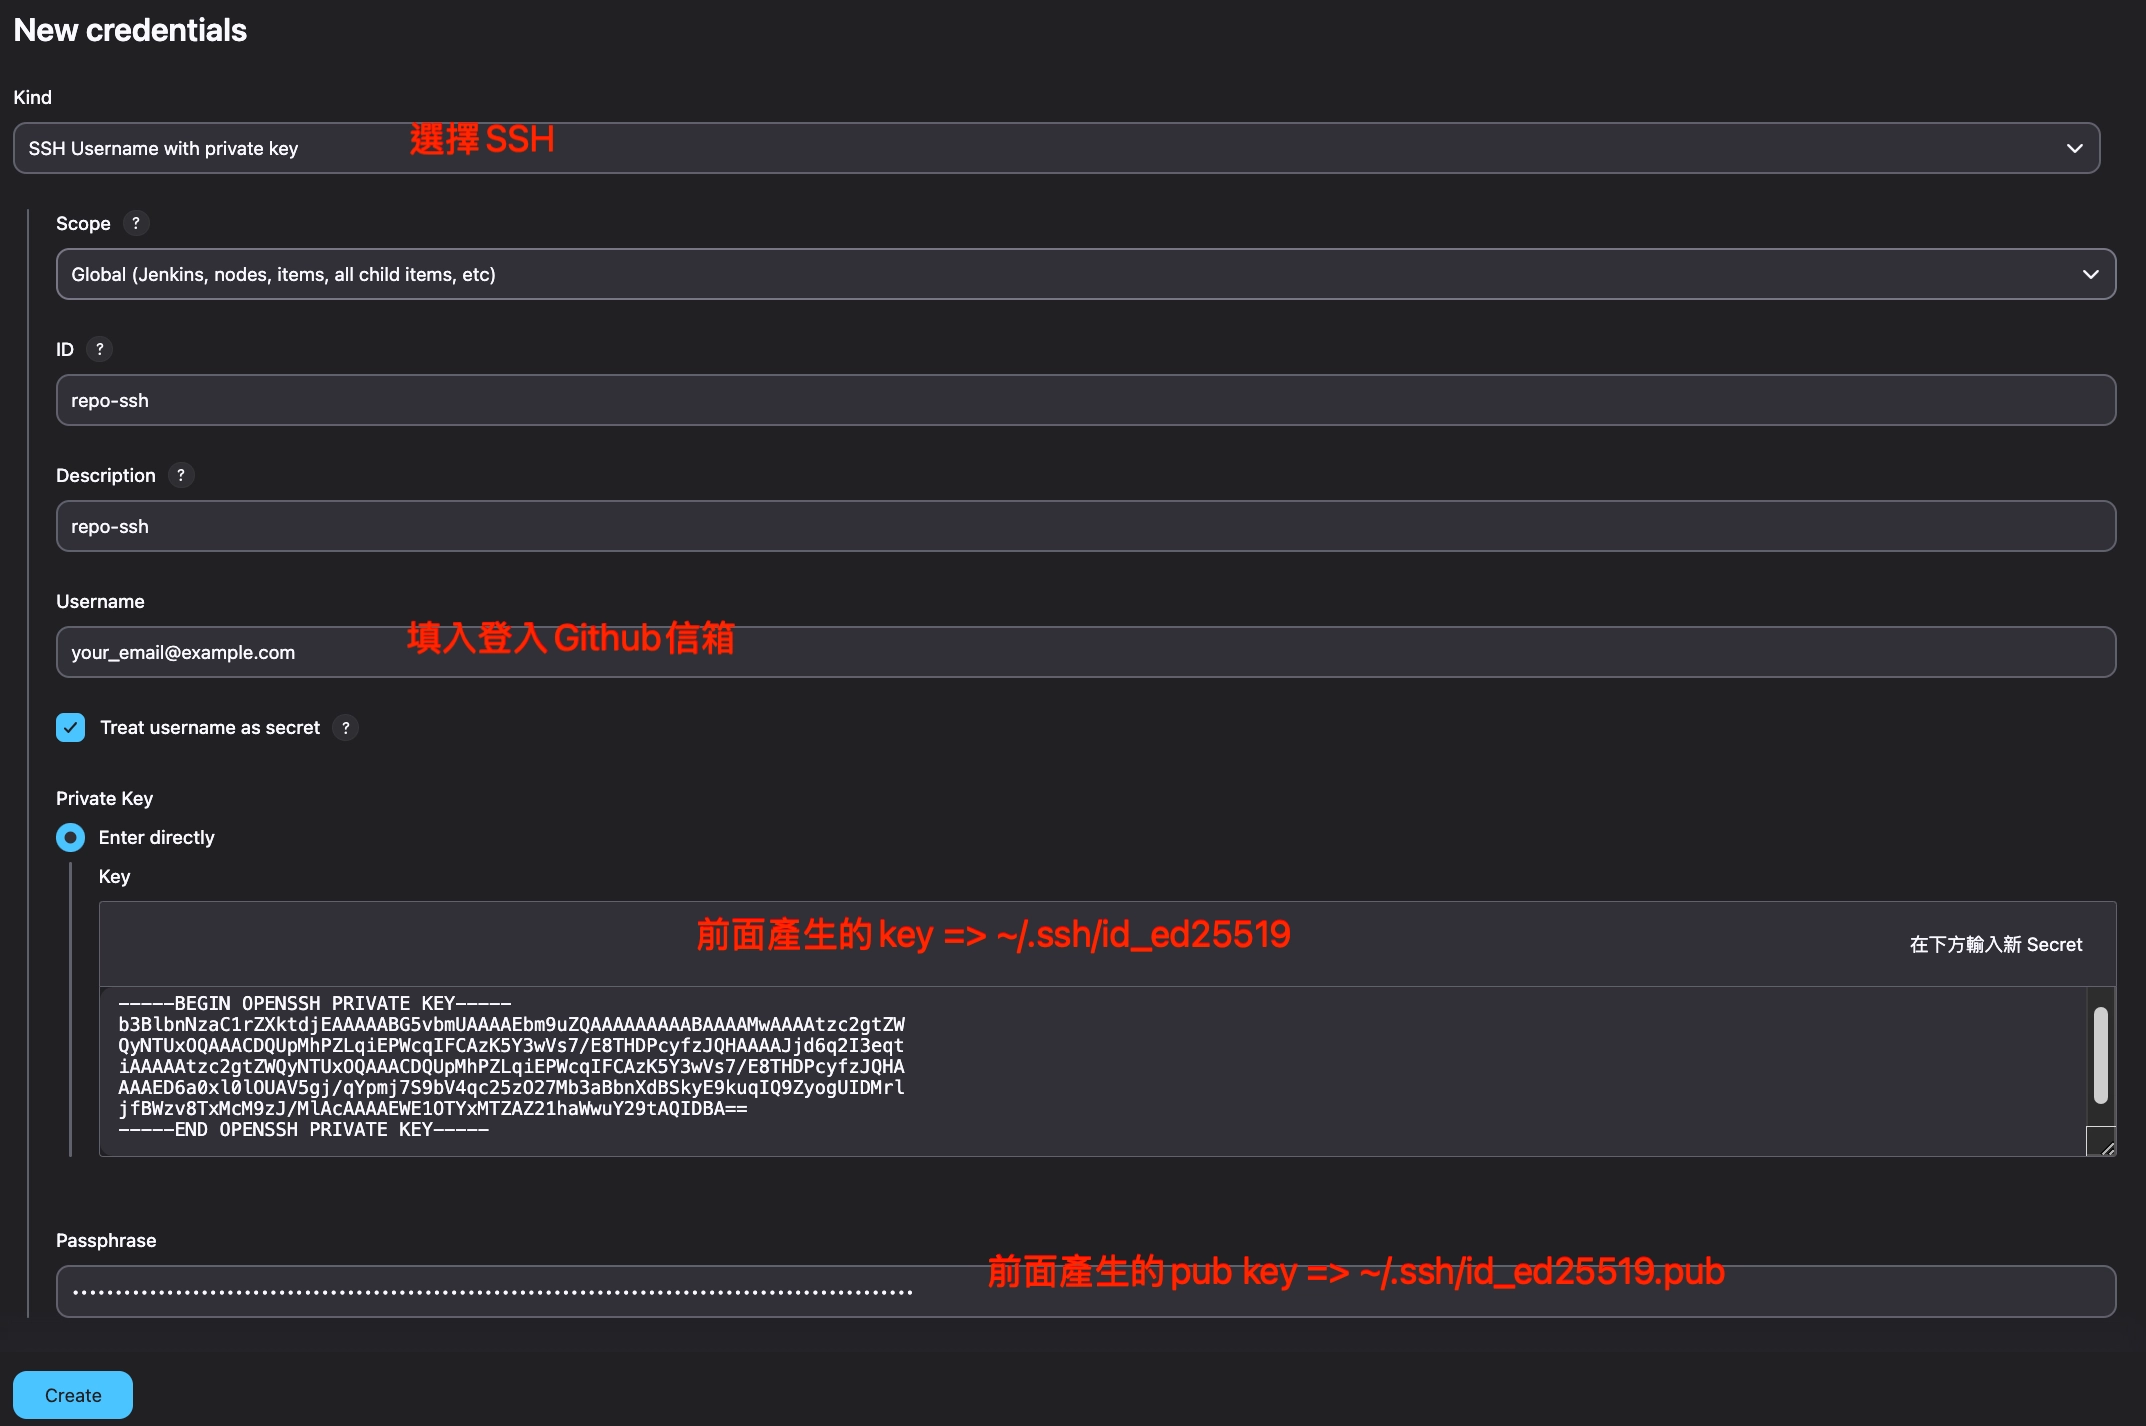This screenshot has width=2146, height=1426.
Task: Click the ID input field containing repo-ssh
Action: 1085,400
